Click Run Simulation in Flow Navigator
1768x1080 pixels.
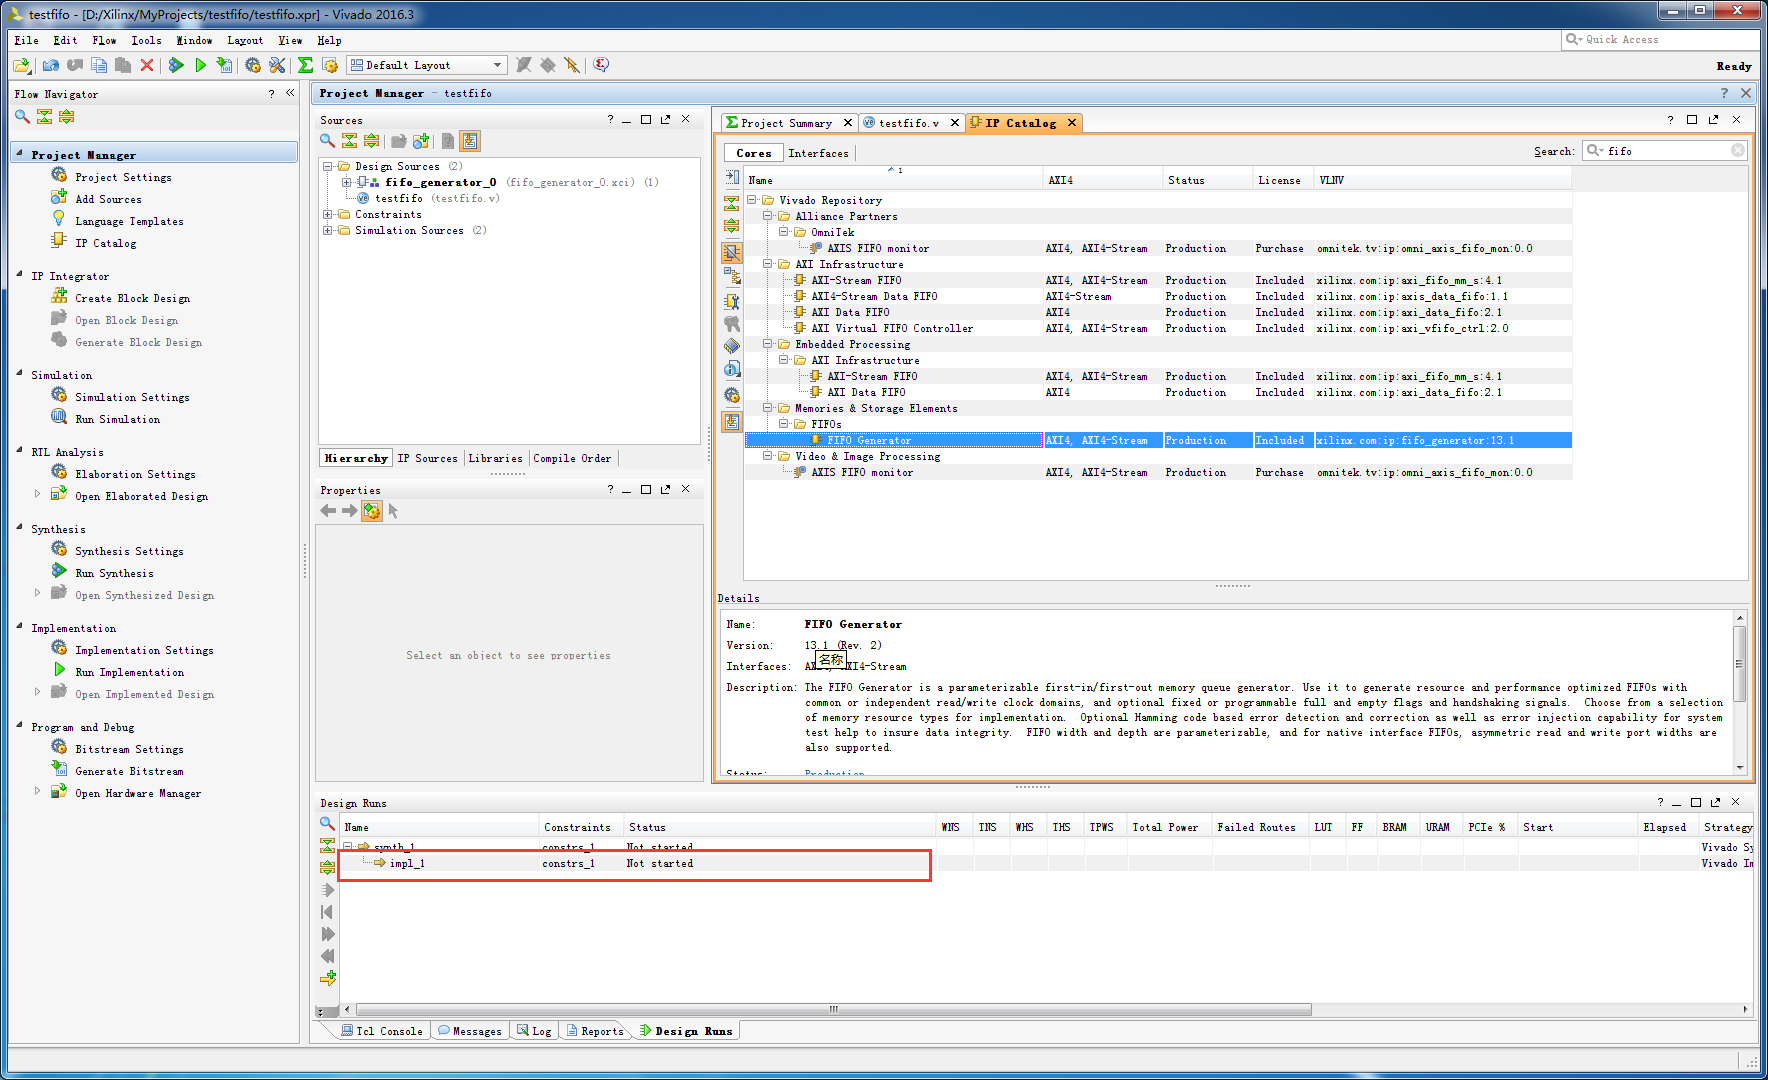pyautogui.click(x=117, y=419)
